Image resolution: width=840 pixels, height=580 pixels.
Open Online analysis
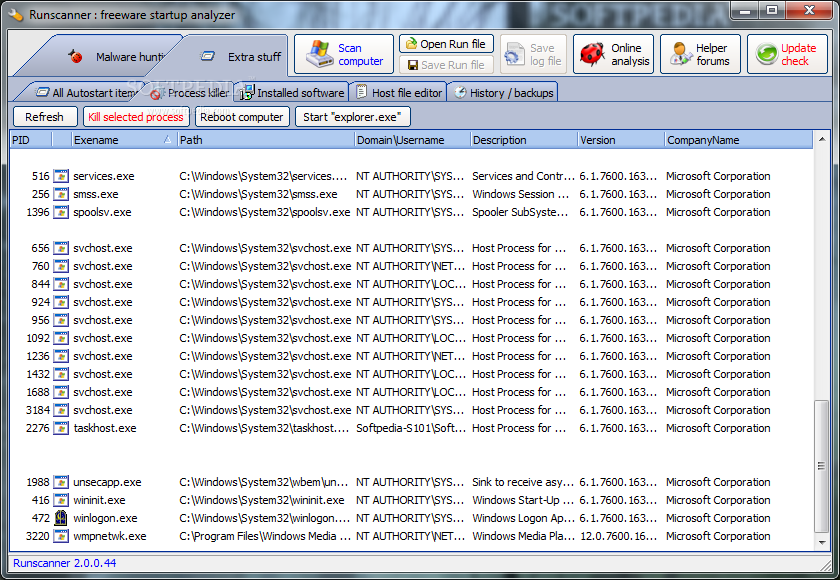[613, 54]
